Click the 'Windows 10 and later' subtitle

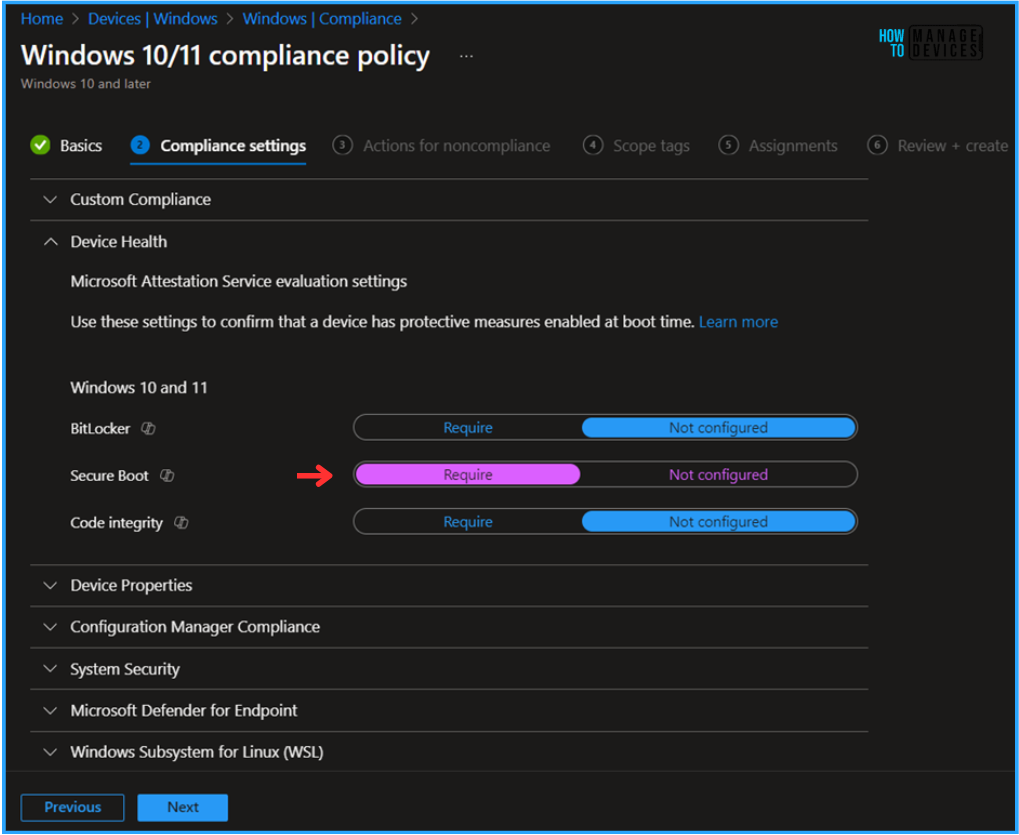click(86, 84)
